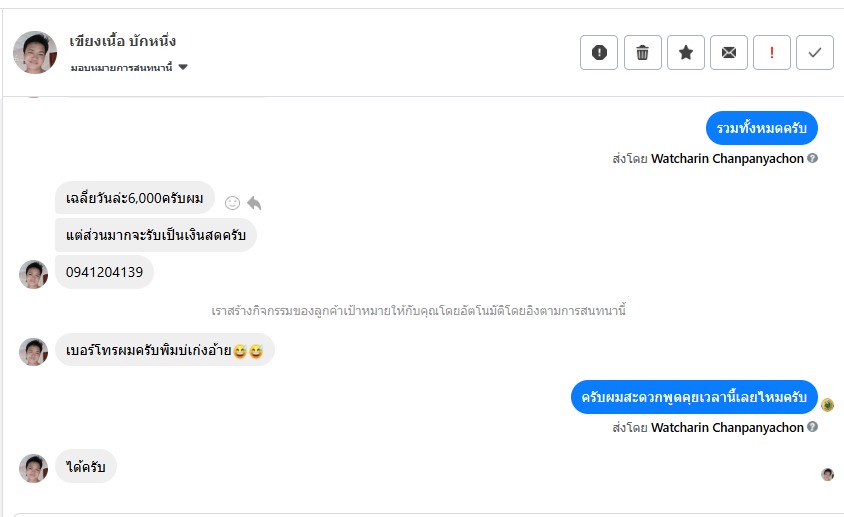Reply to 6,000 message with arrow icon

coord(254,203)
